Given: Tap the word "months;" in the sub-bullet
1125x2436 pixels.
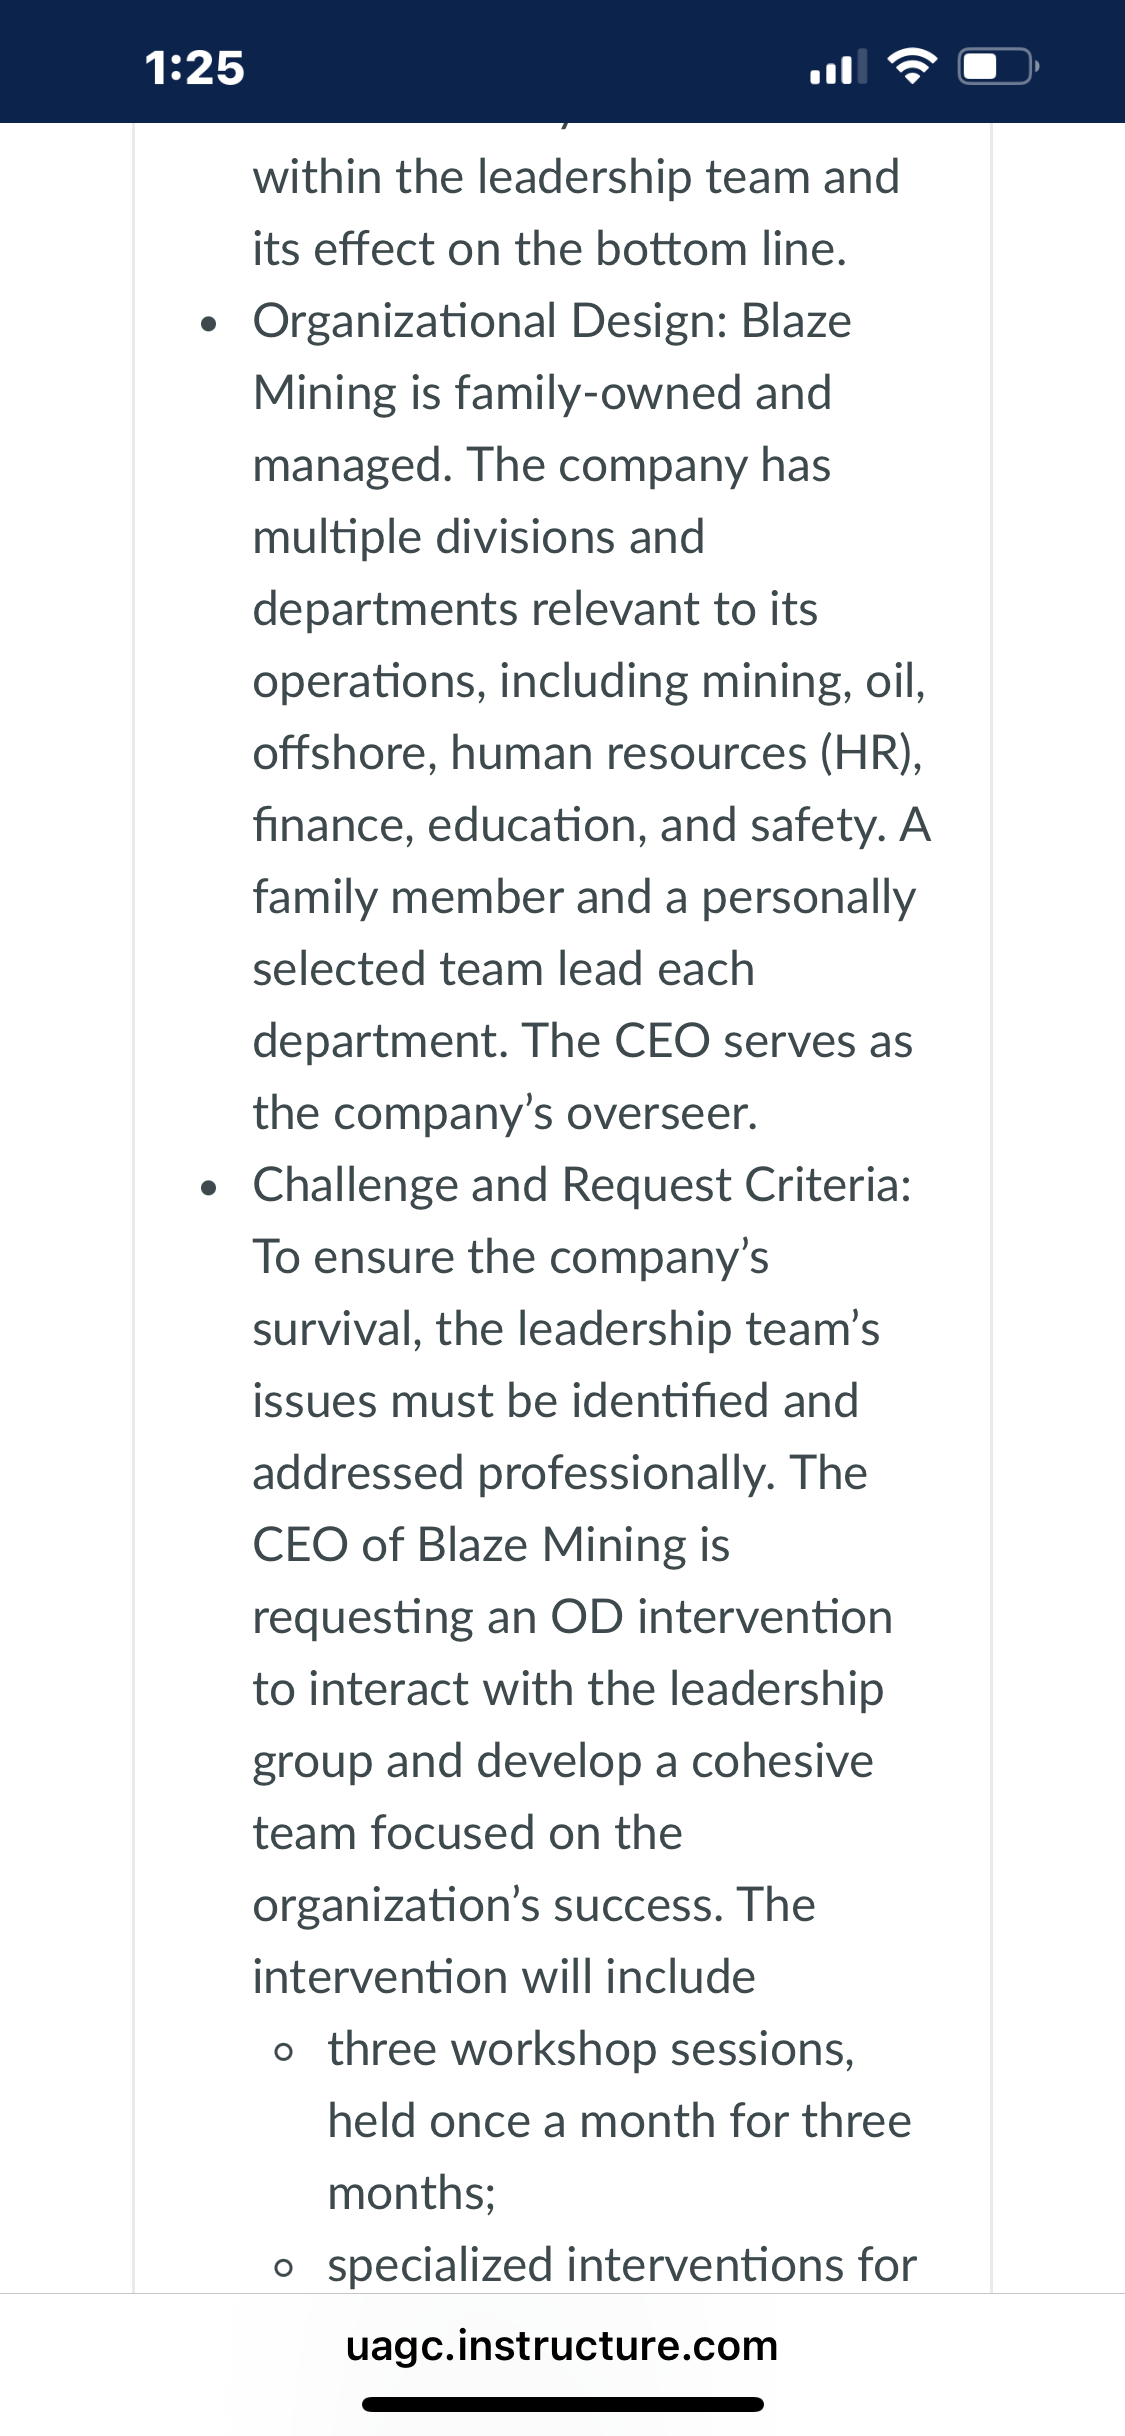Looking at the screenshot, I should pos(412,2194).
